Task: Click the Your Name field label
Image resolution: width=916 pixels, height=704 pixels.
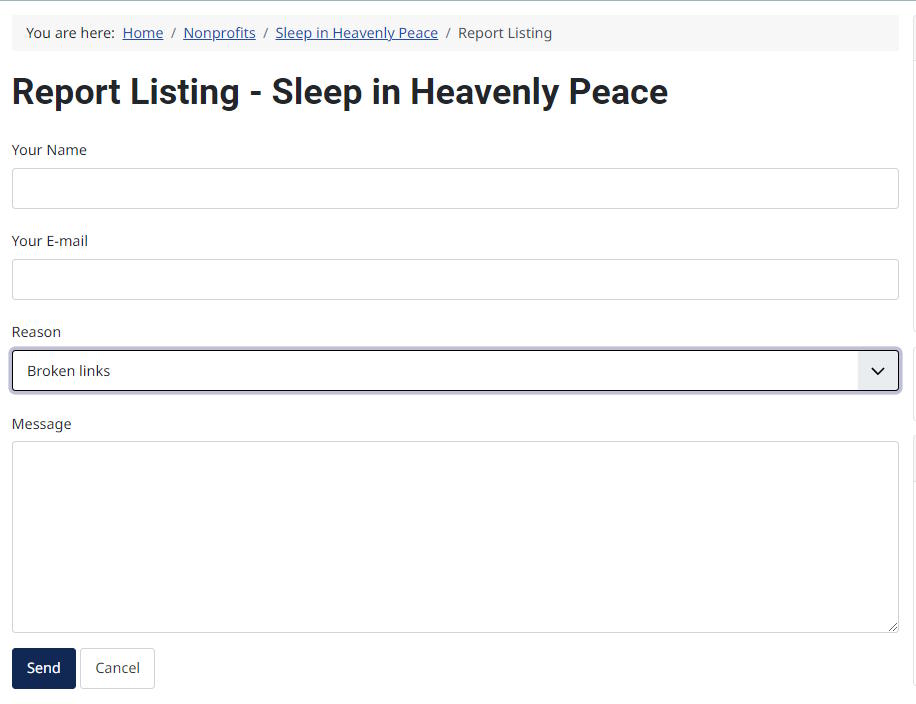Action: [49, 150]
